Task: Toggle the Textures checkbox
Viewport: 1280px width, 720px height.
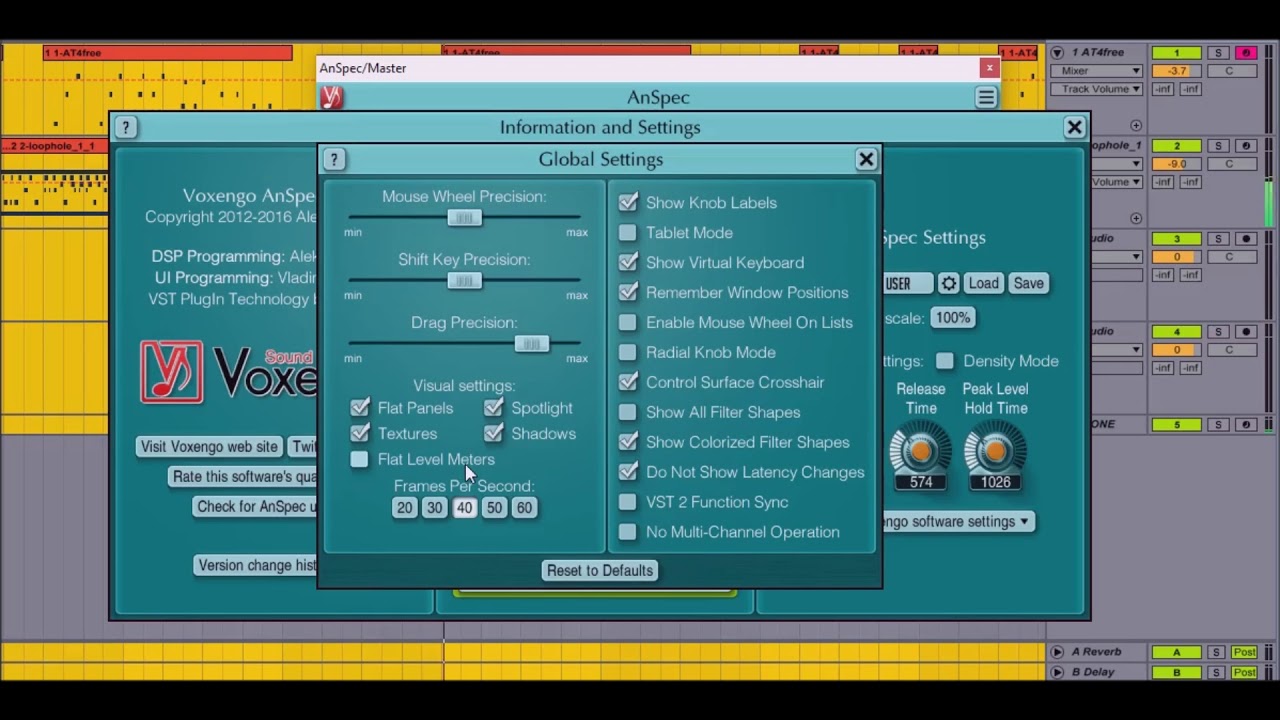Action: pos(360,434)
